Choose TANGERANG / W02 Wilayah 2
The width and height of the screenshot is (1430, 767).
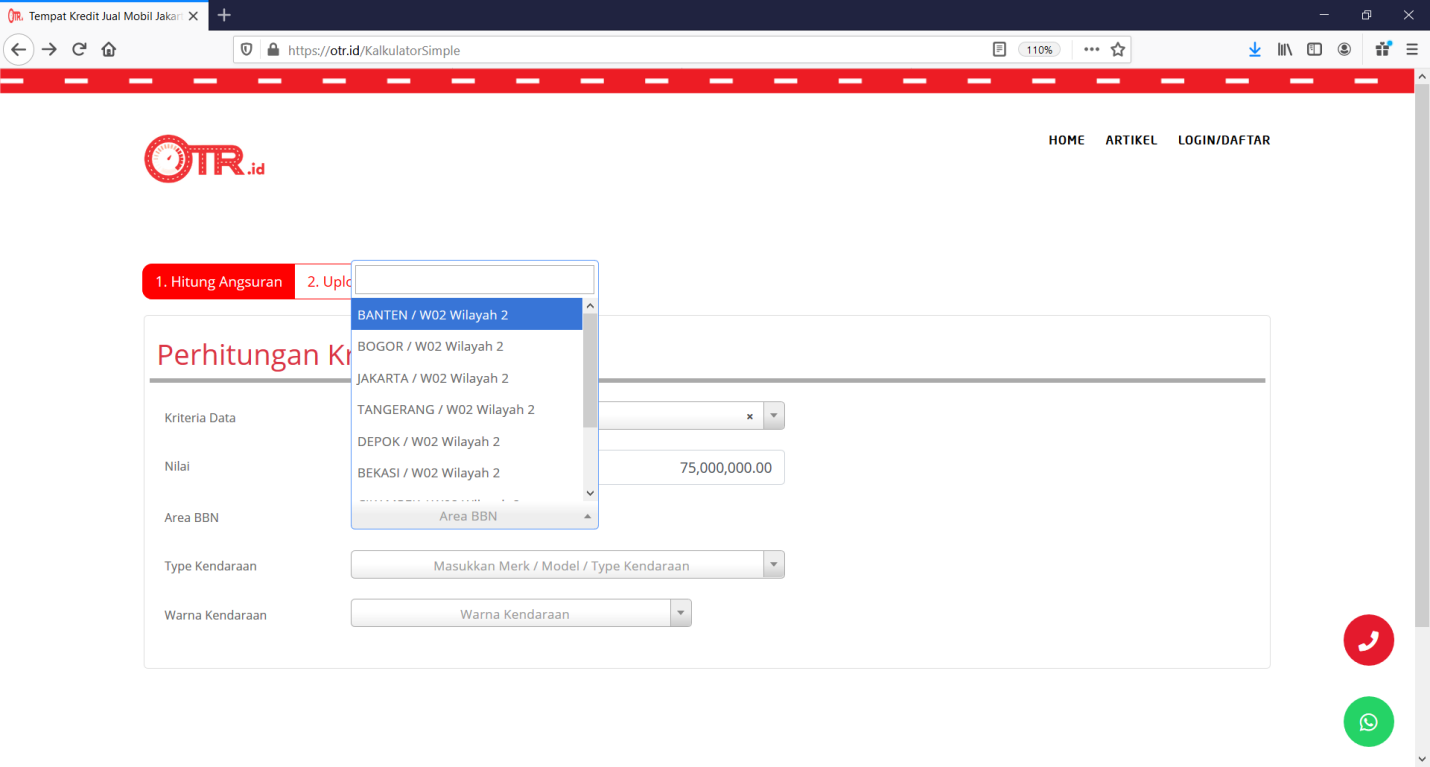click(466, 409)
